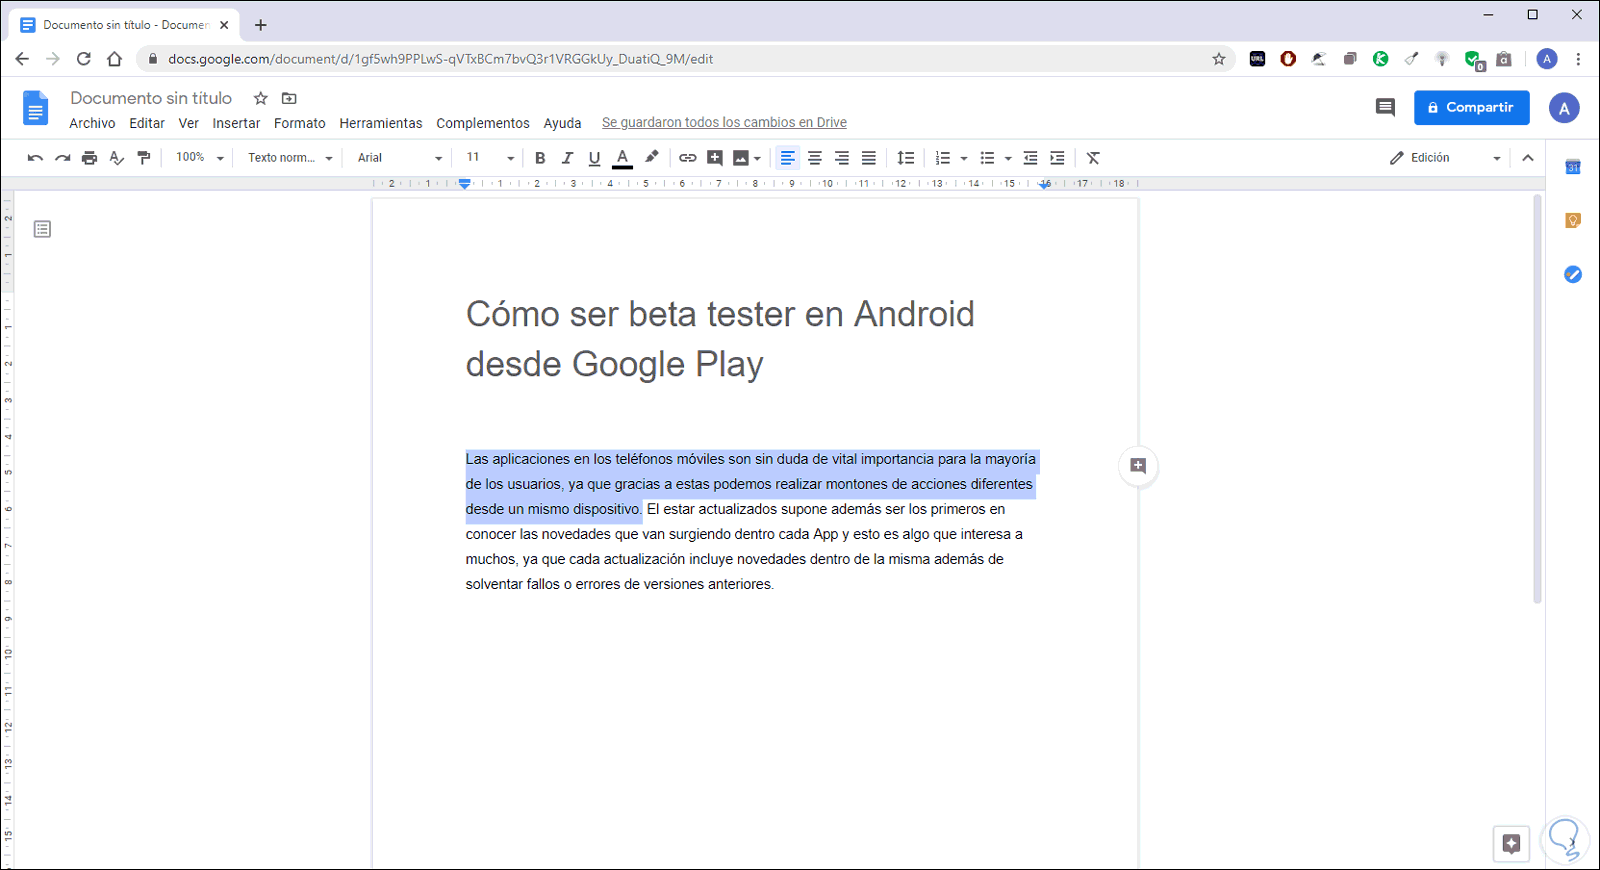The width and height of the screenshot is (1600, 870).
Task: Toggle bold formatting
Action: tap(540, 158)
